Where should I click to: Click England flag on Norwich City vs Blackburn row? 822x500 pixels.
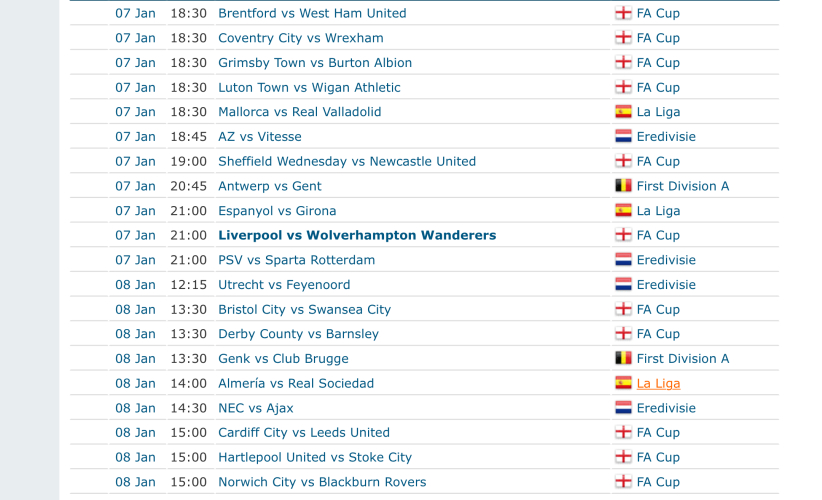623,482
